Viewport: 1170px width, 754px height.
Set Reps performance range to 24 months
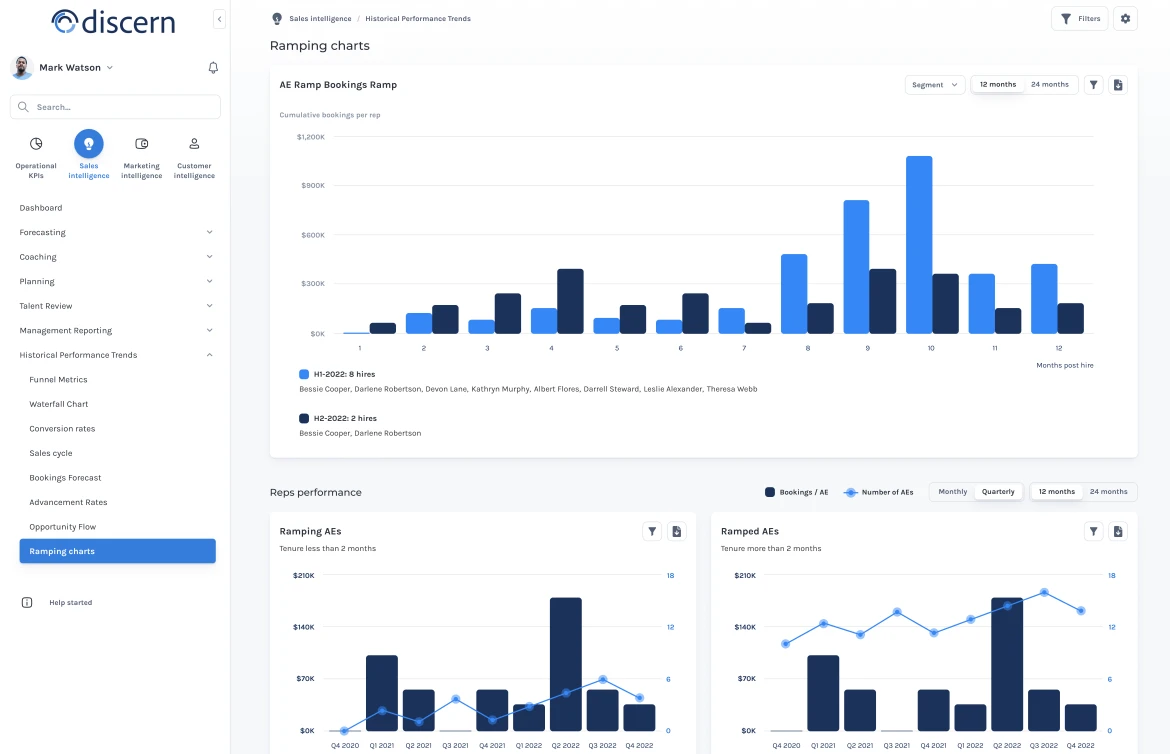click(x=1108, y=492)
